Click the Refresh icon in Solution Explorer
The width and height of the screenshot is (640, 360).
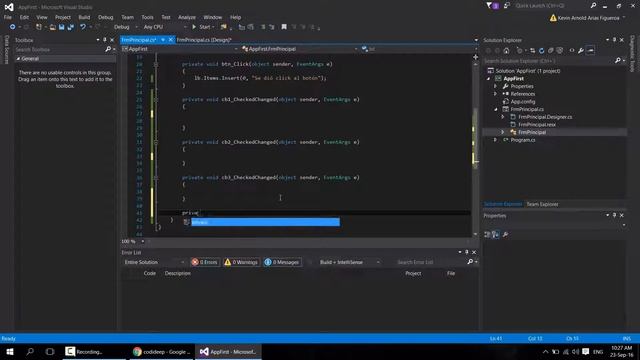[x=542, y=51]
